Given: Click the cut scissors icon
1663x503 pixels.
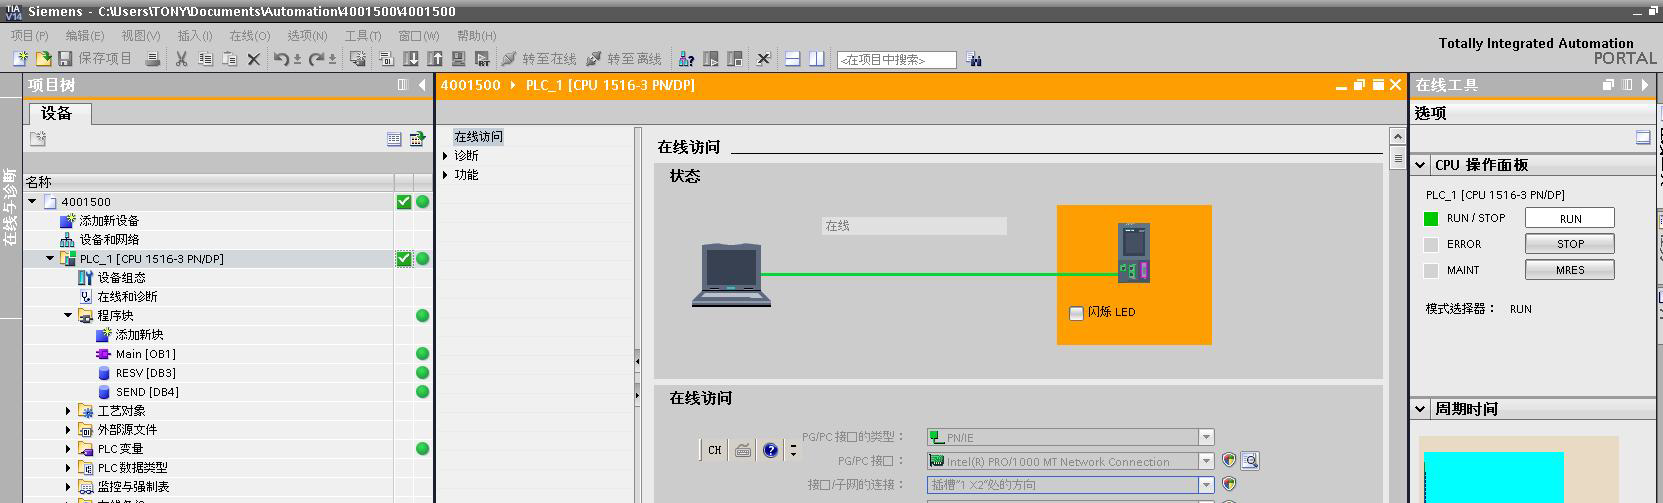Looking at the screenshot, I should 181,59.
